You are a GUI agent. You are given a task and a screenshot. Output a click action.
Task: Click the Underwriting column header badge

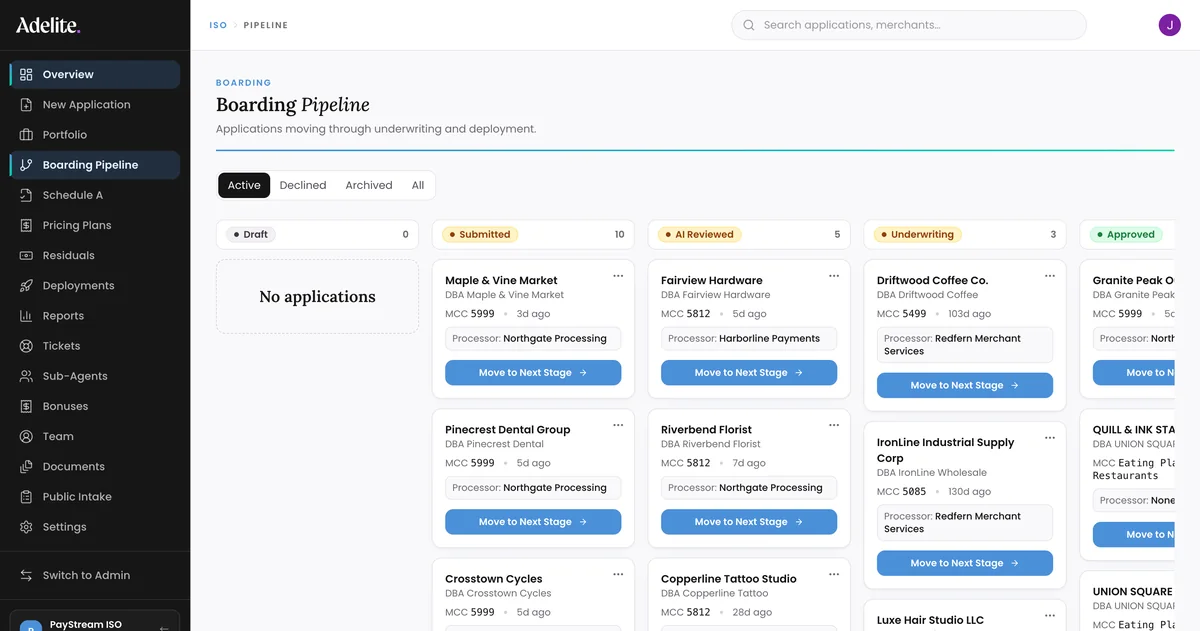pos(917,235)
